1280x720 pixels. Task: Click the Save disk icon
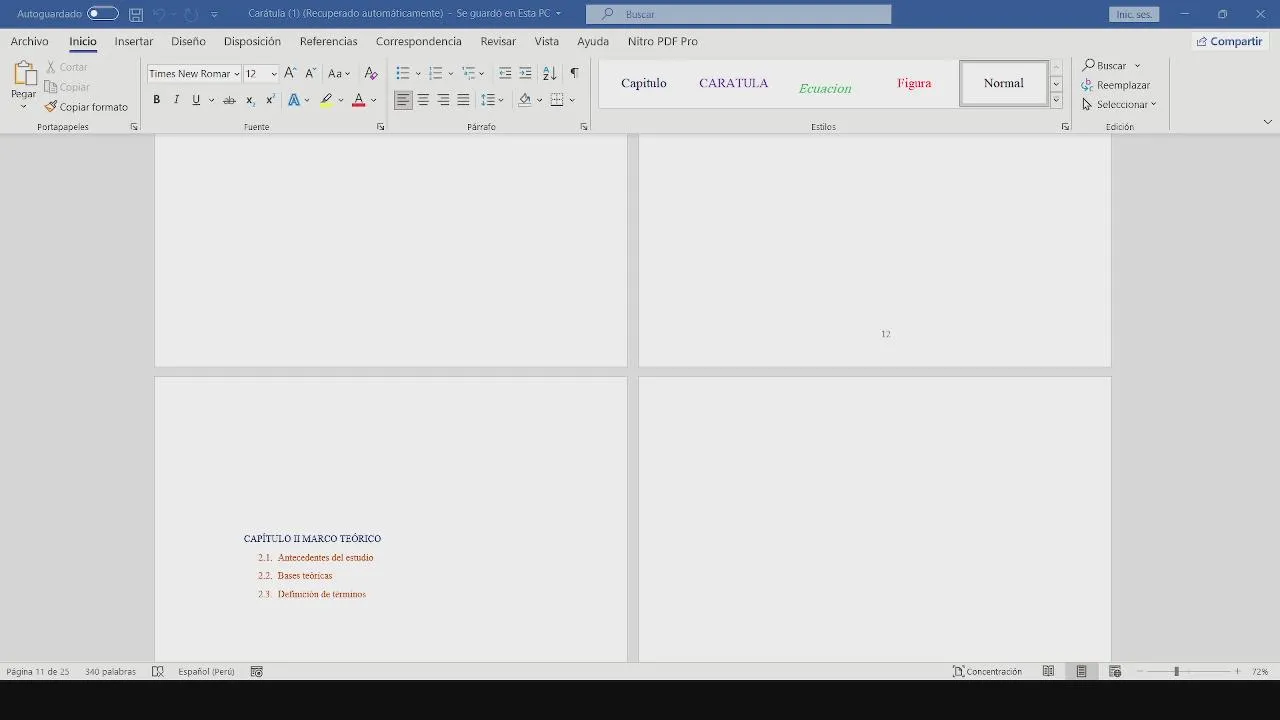coord(136,14)
